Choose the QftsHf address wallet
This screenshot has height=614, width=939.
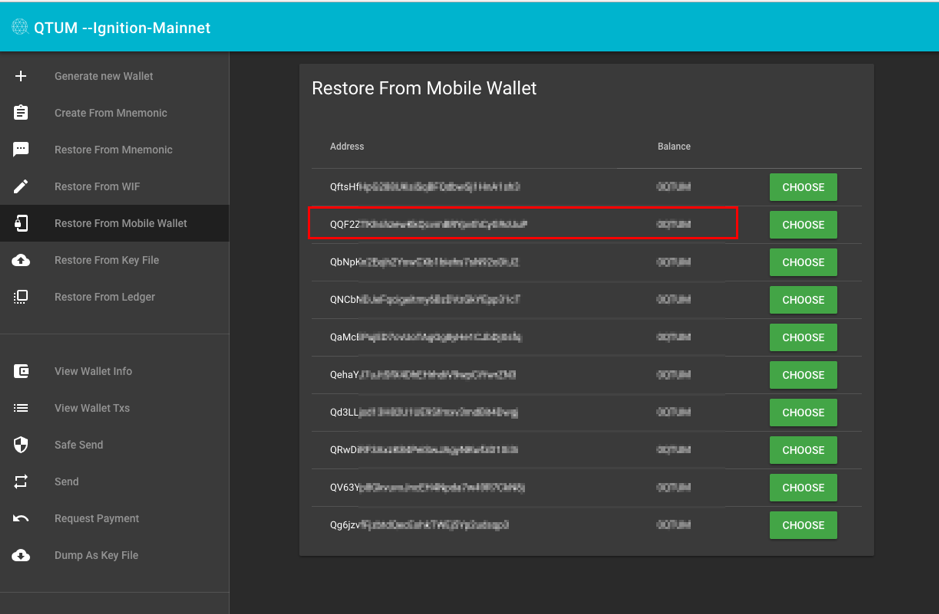pos(803,187)
